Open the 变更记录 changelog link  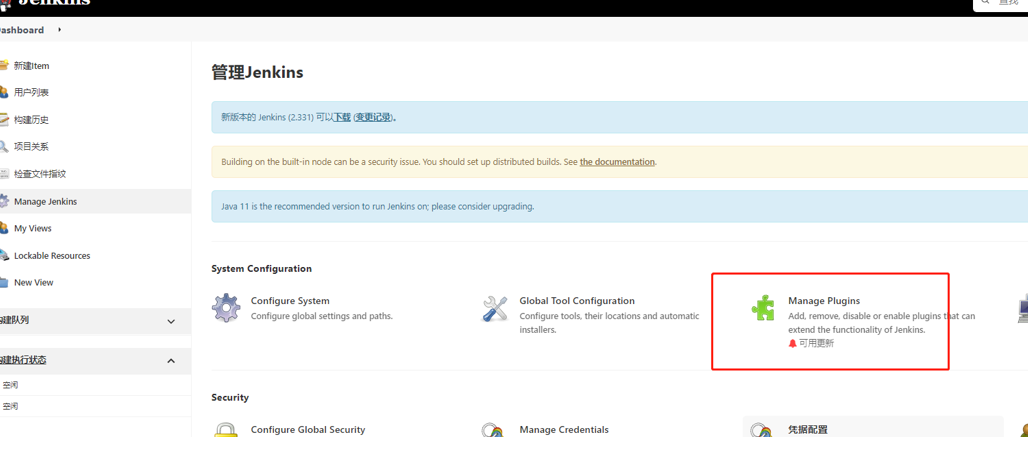pos(374,117)
